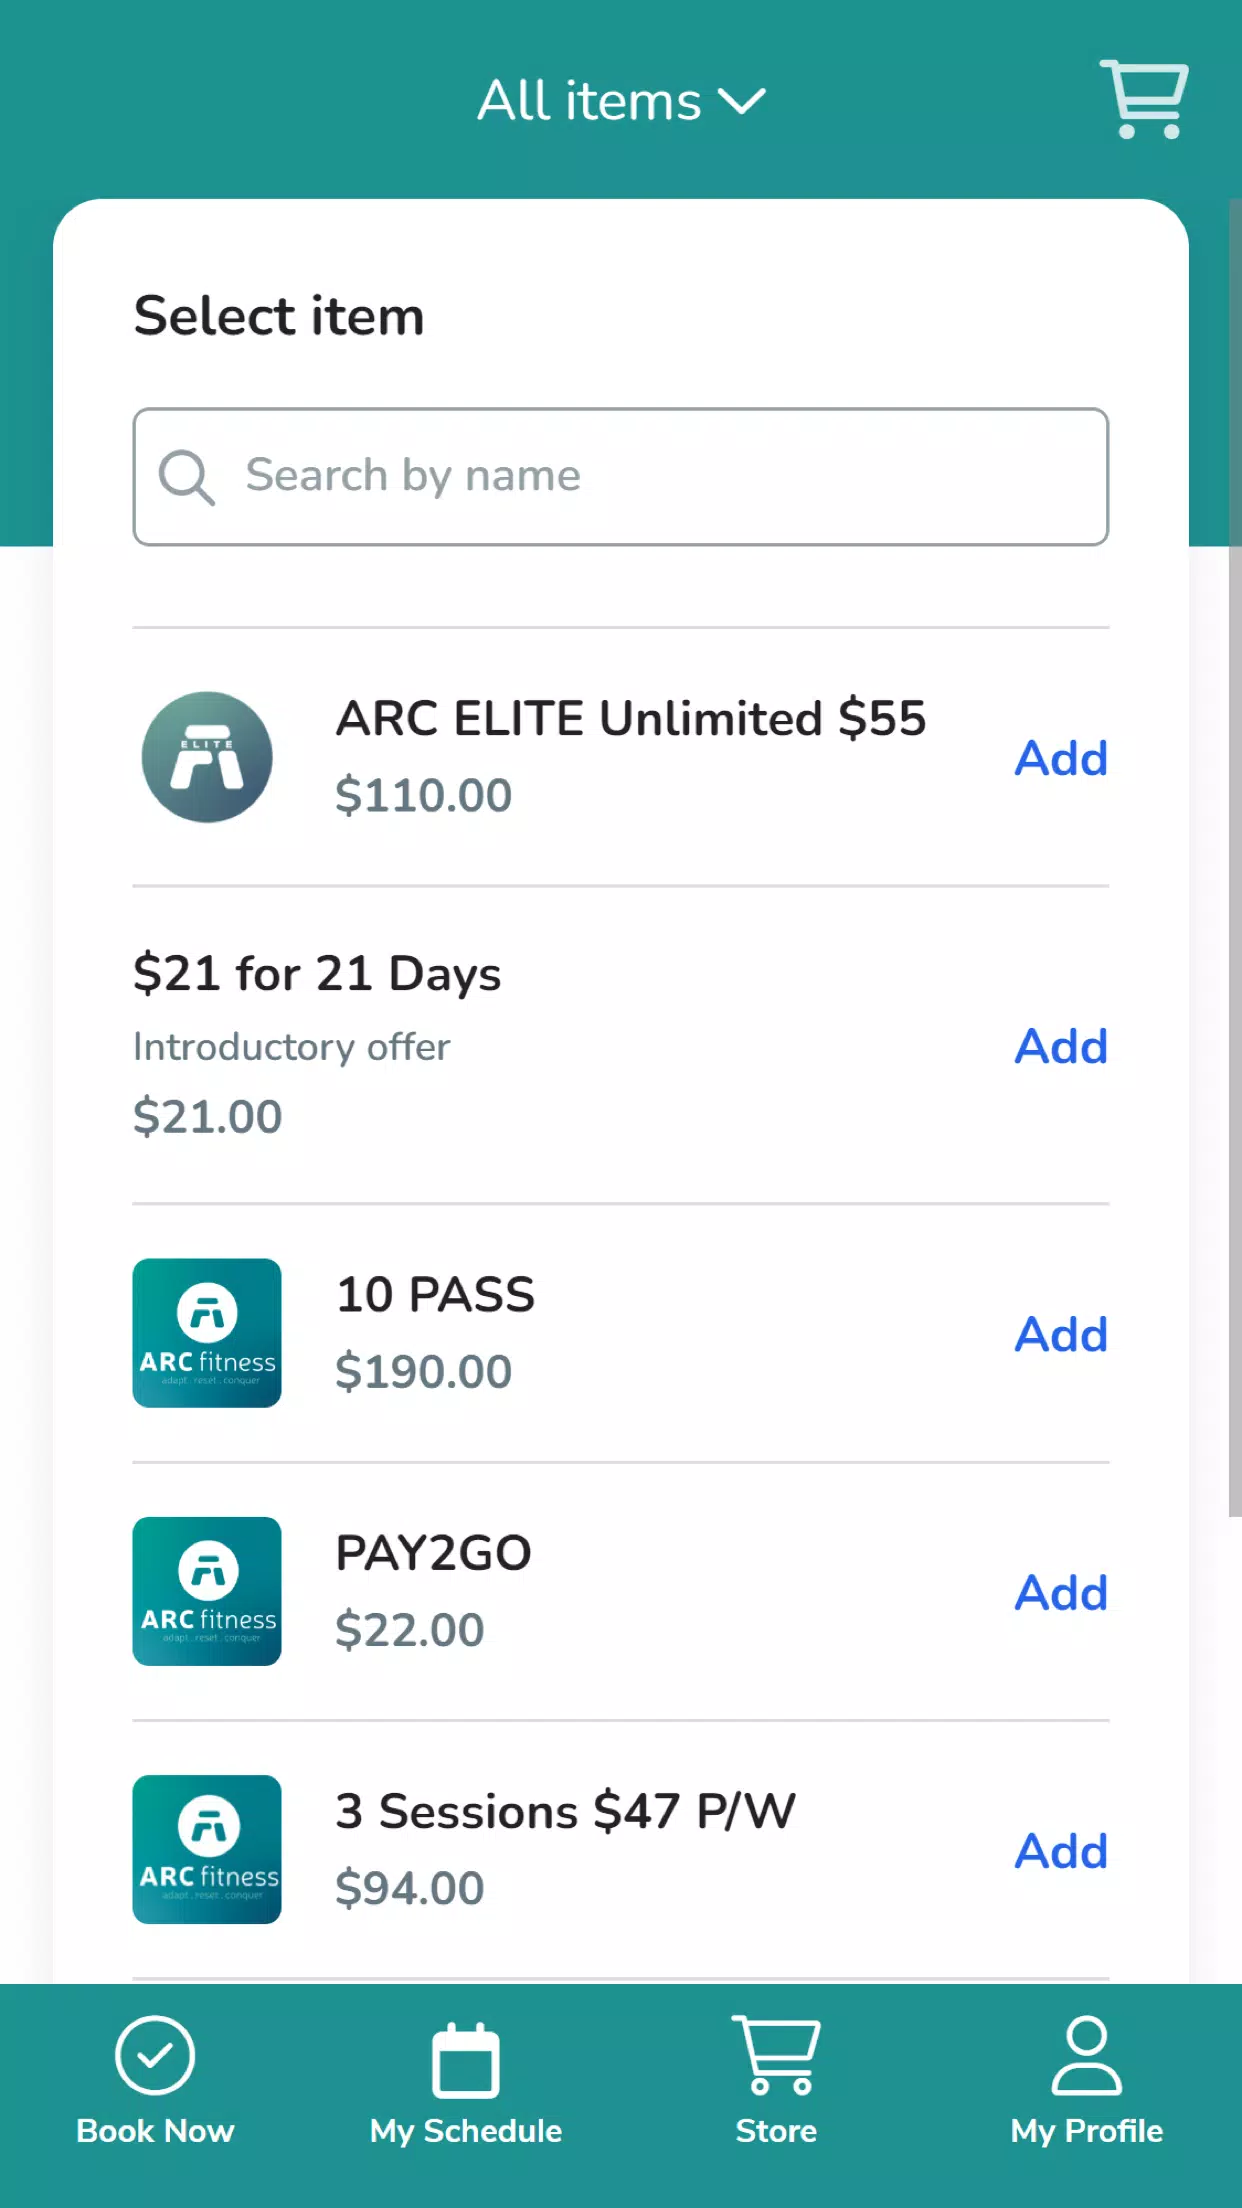Tap the PAY2GO ARC fitness thumbnail
This screenshot has height=2208, width=1242.
point(207,1591)
